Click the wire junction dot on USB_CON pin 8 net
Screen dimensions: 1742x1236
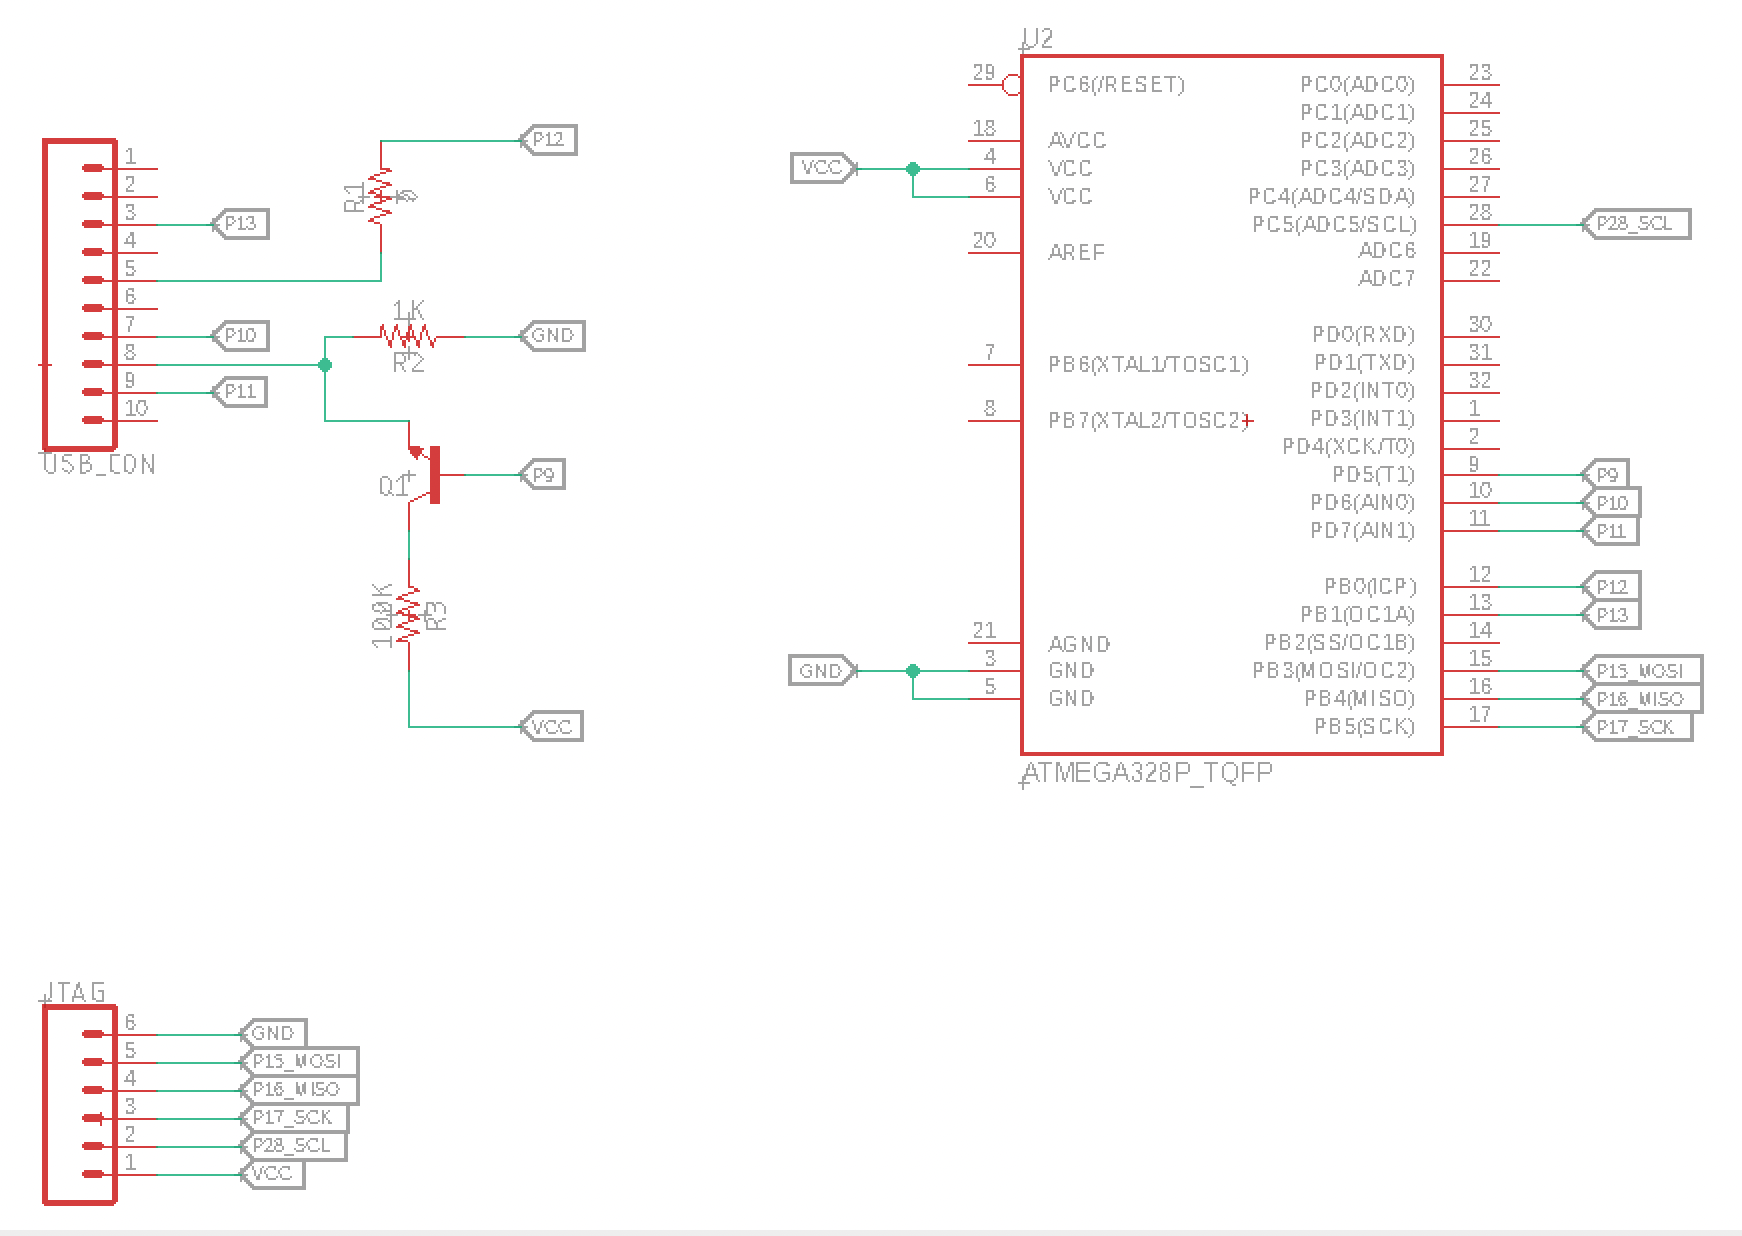tap(325, 365)
